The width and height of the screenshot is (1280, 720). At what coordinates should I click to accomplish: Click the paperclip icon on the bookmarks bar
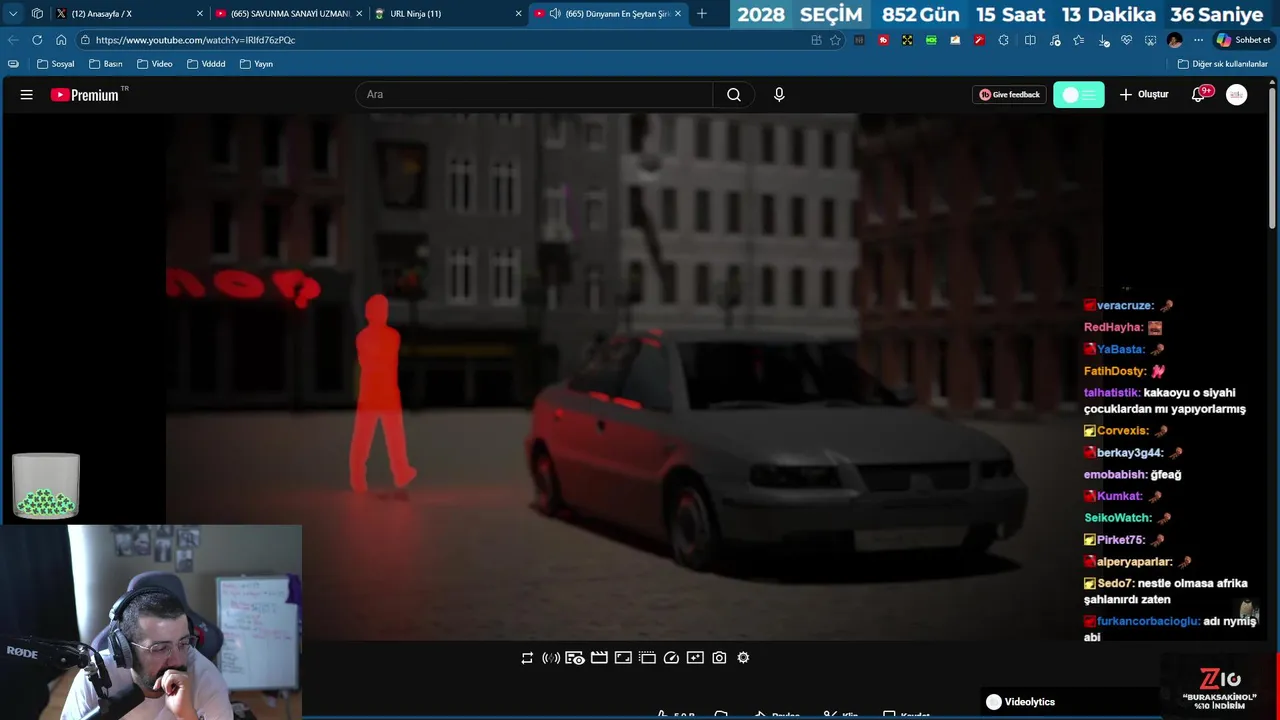tap(13, 64)
